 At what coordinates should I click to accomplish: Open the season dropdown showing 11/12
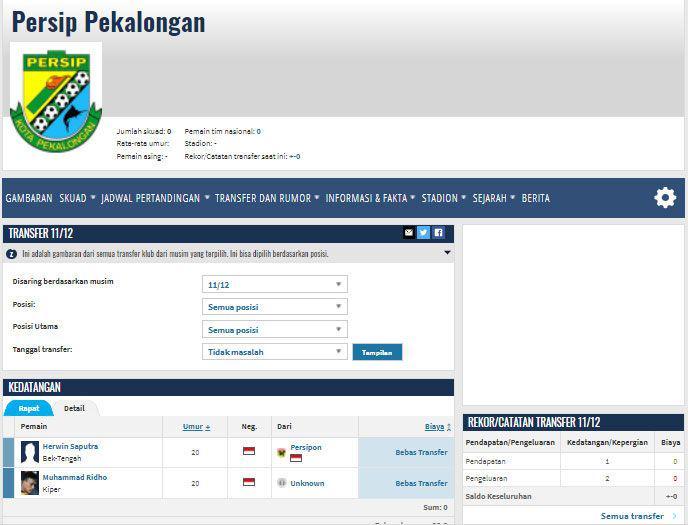pyautogui.click(x=275, y=284)
